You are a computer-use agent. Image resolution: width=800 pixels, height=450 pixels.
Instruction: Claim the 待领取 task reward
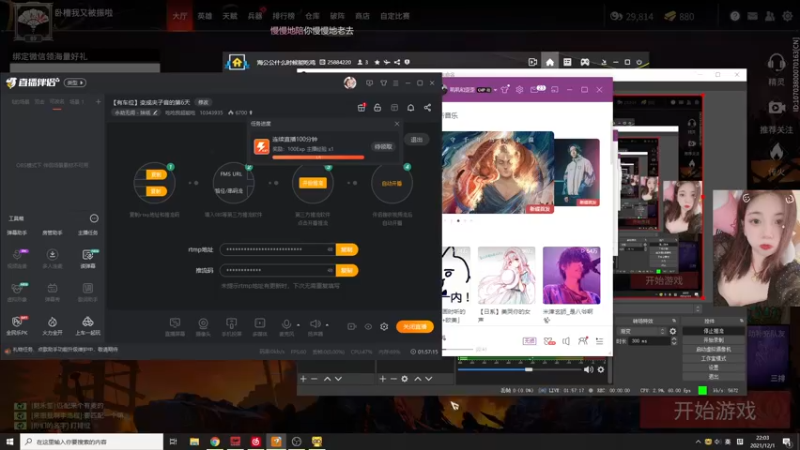(383, 147)
